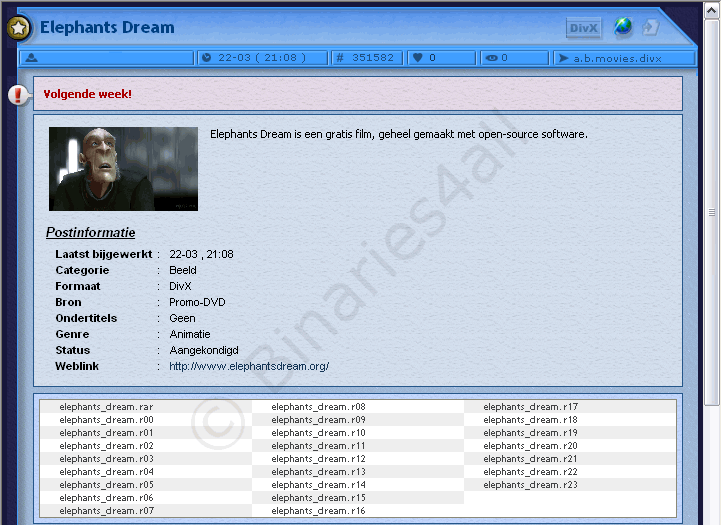This screenshot has width=722, height=525.
Task: Click the arrow export icon in header
Action: (x=650, y=27)
